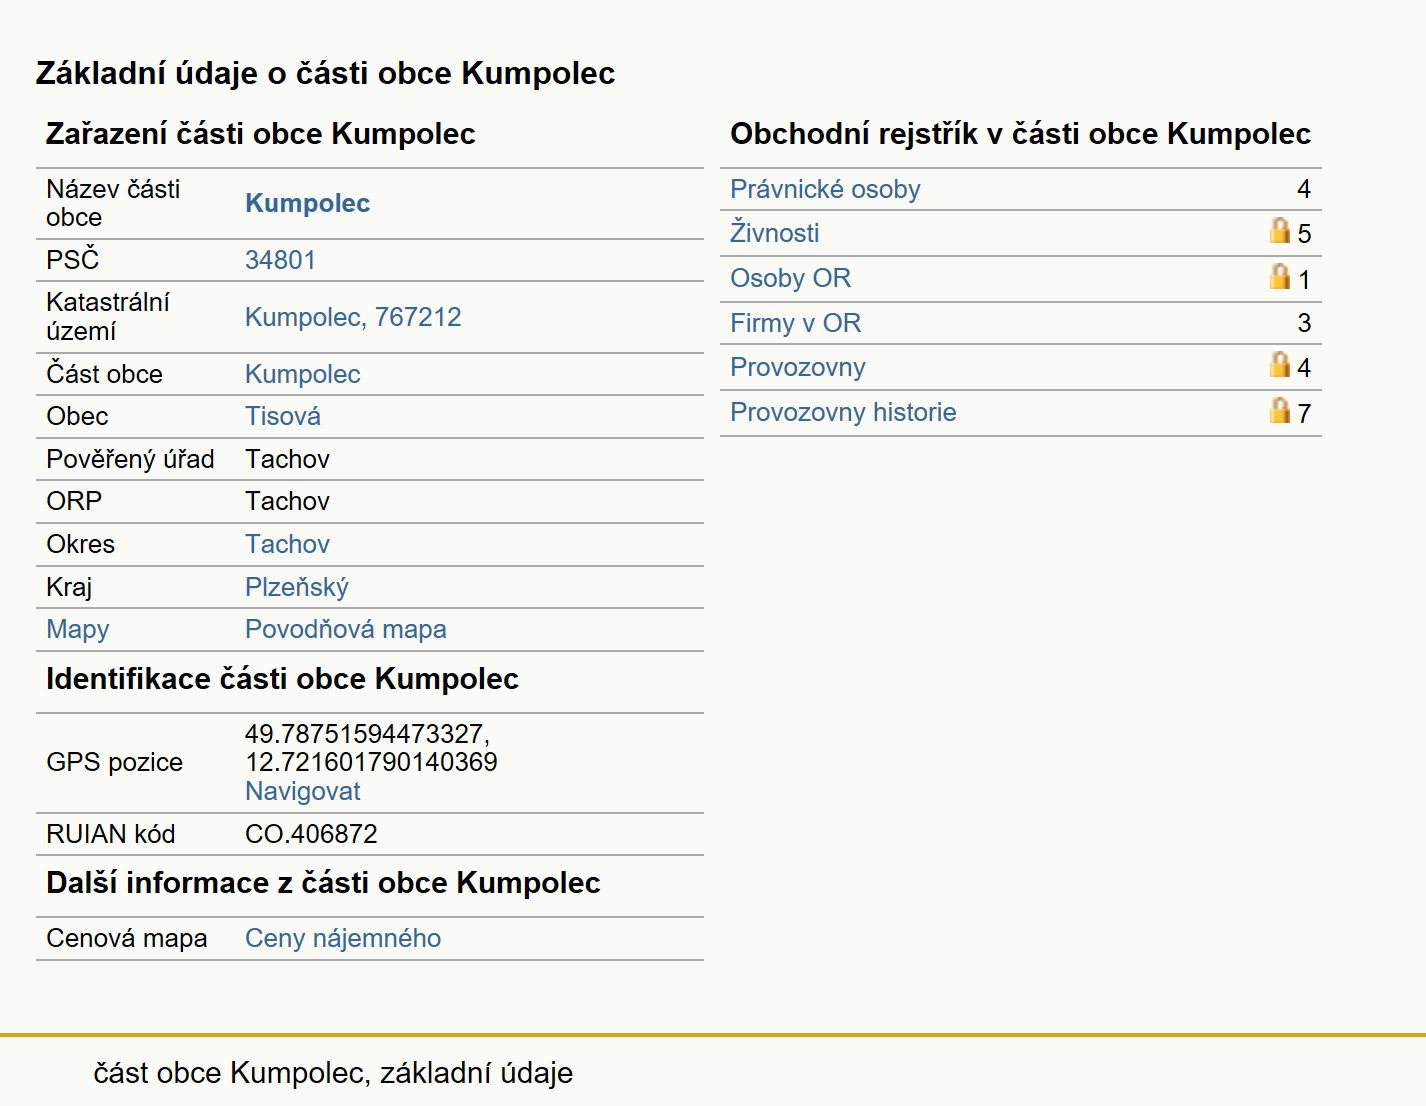Open postal code 34801 link
Screen dimensions: 1426x1106
[280, 260]
